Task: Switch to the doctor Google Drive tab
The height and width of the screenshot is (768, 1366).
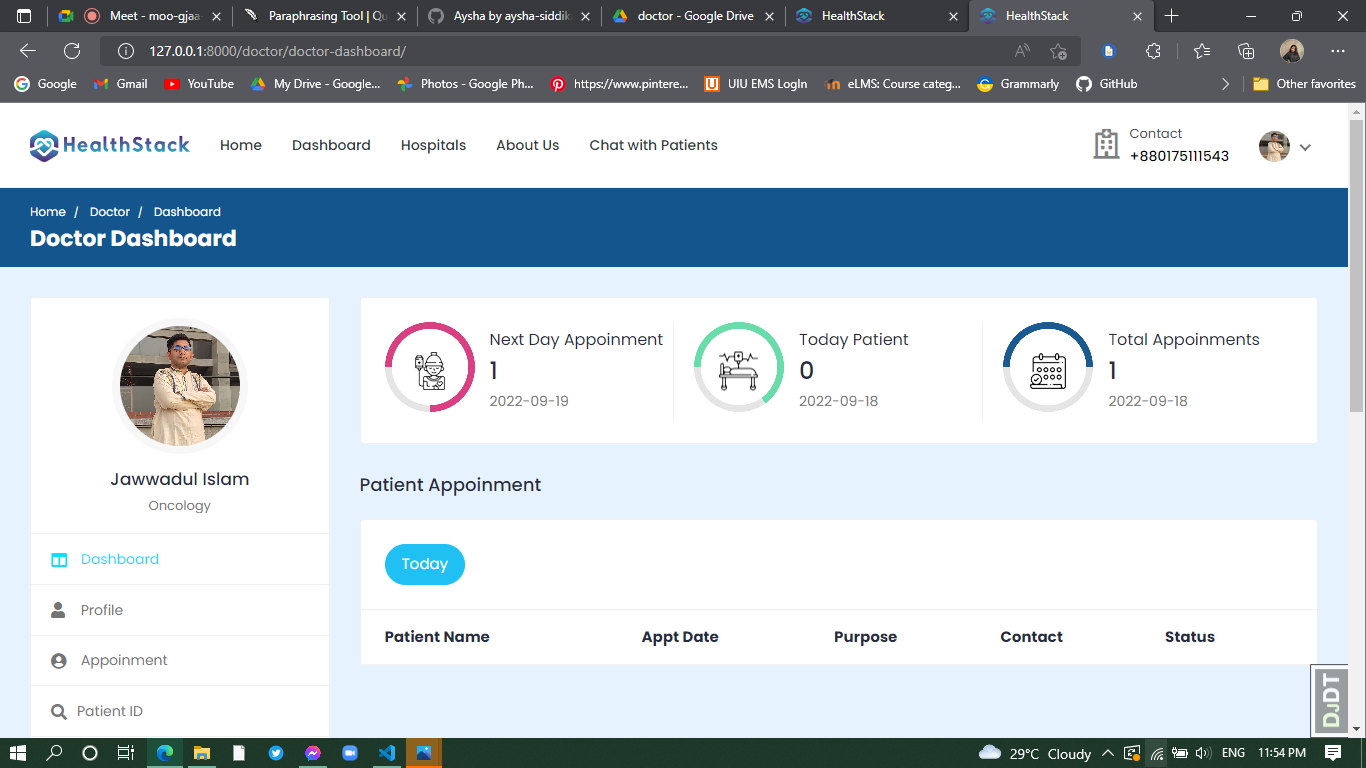Action: 691,16
